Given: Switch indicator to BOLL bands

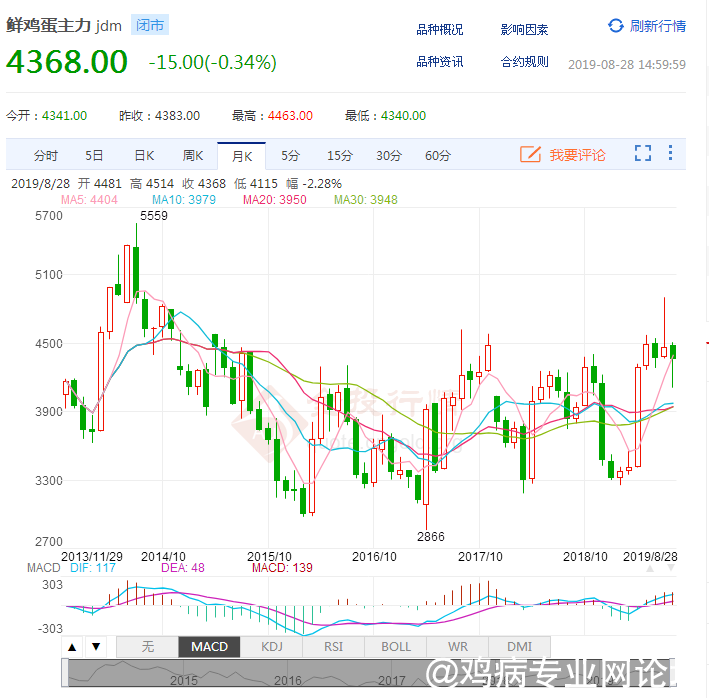Looking at the screenshot, I should (x=396, y=647).
